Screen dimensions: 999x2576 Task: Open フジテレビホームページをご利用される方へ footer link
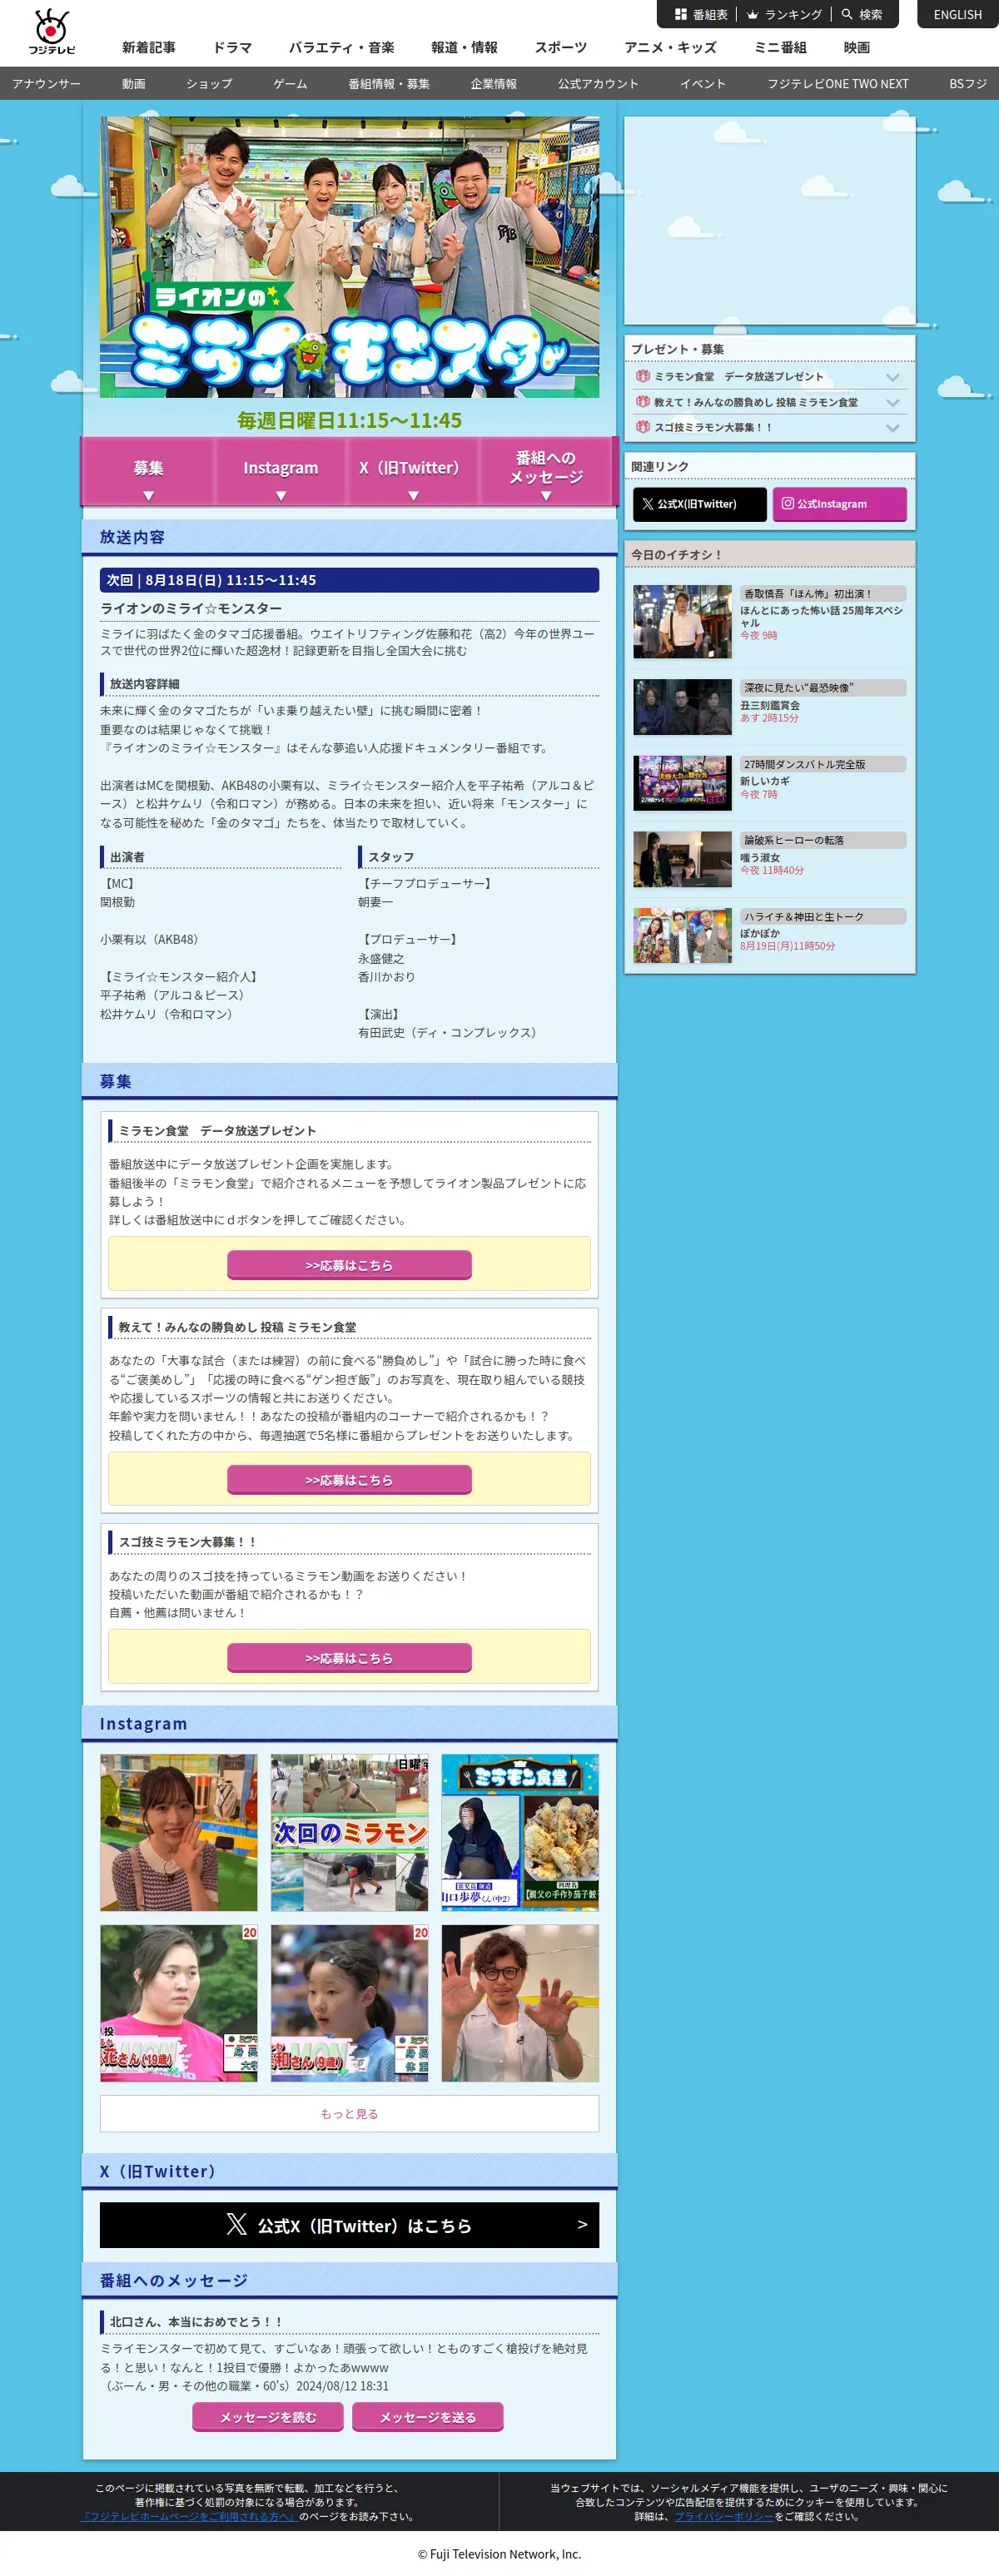[189, 2516]
